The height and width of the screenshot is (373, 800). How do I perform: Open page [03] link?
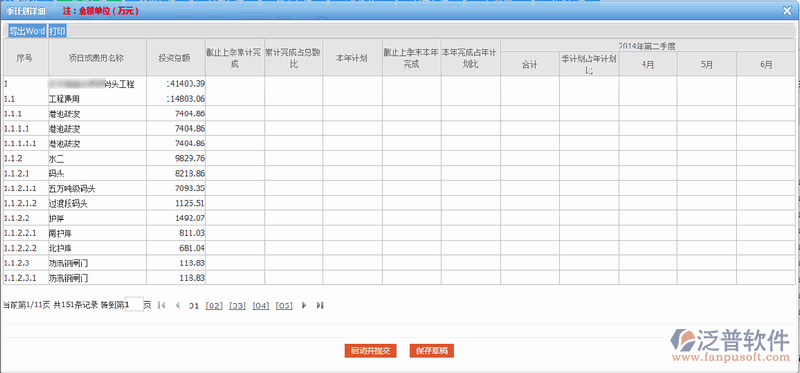237,306
